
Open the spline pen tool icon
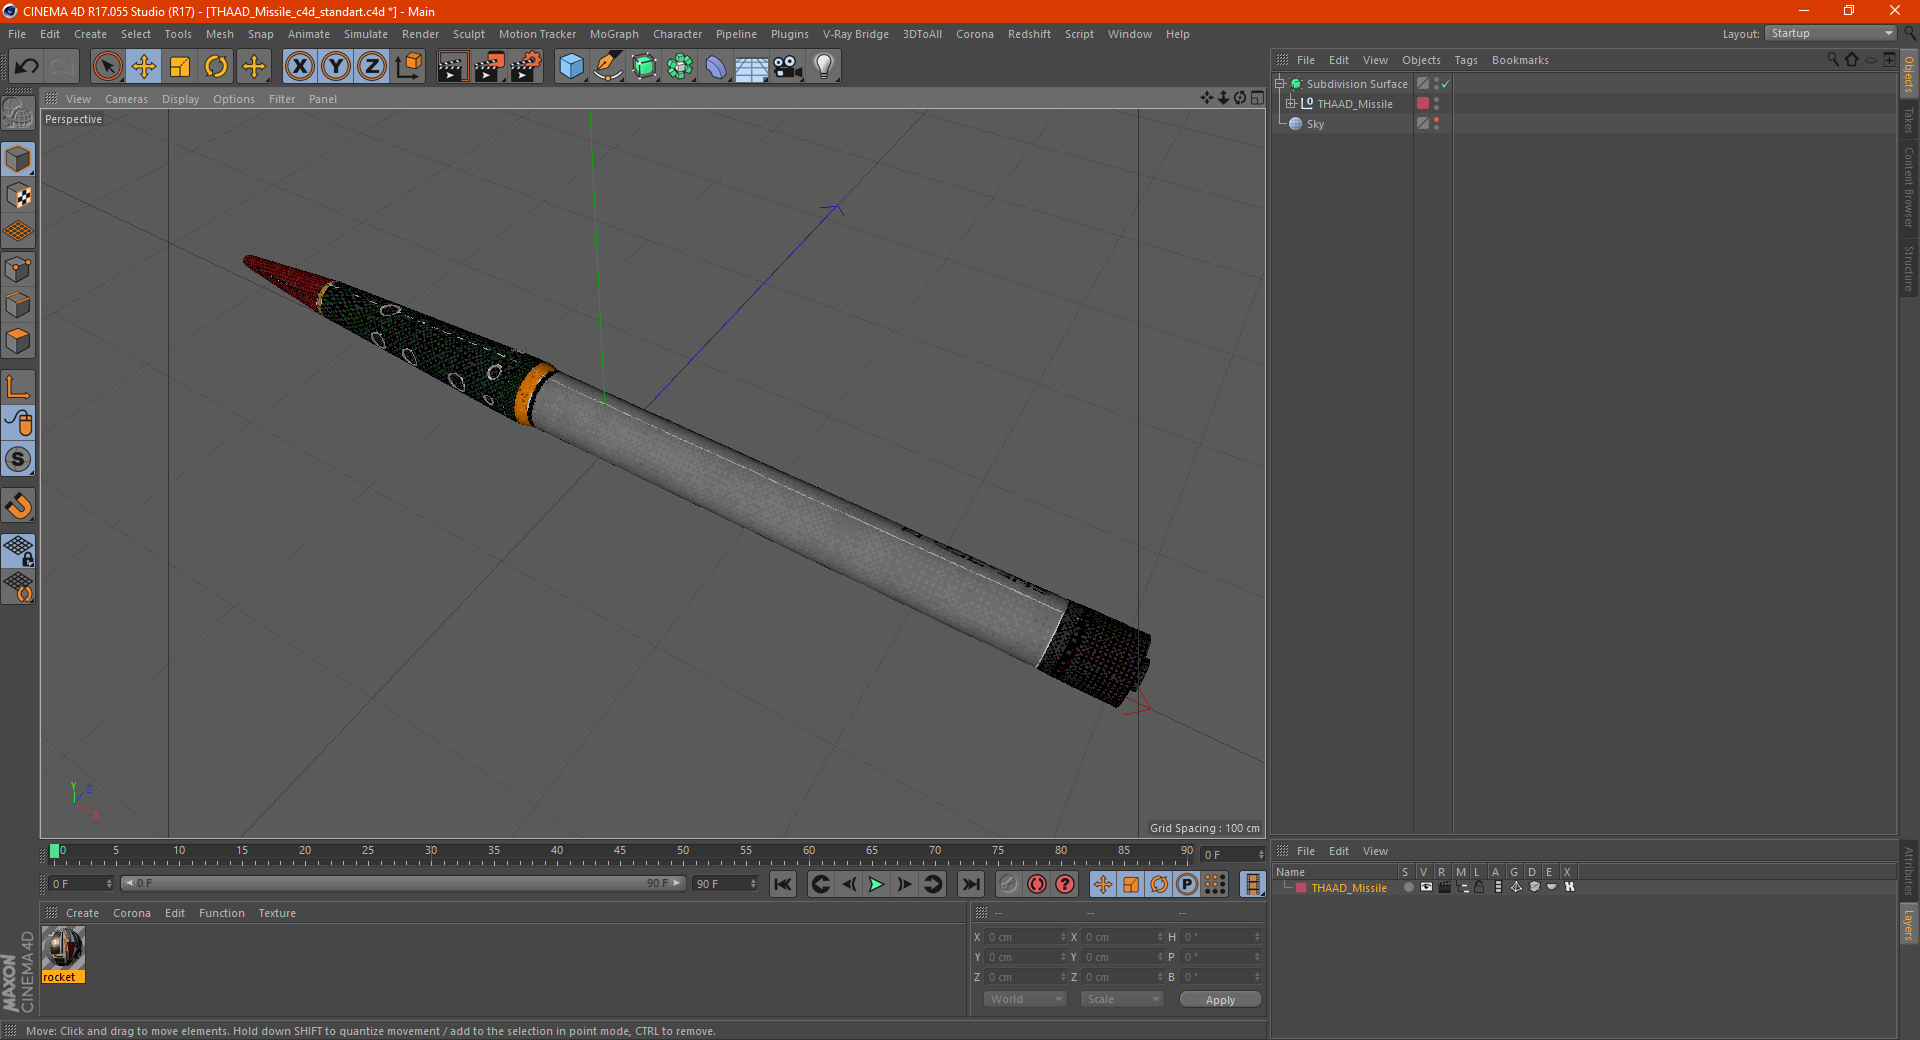[x=608, y=67]
